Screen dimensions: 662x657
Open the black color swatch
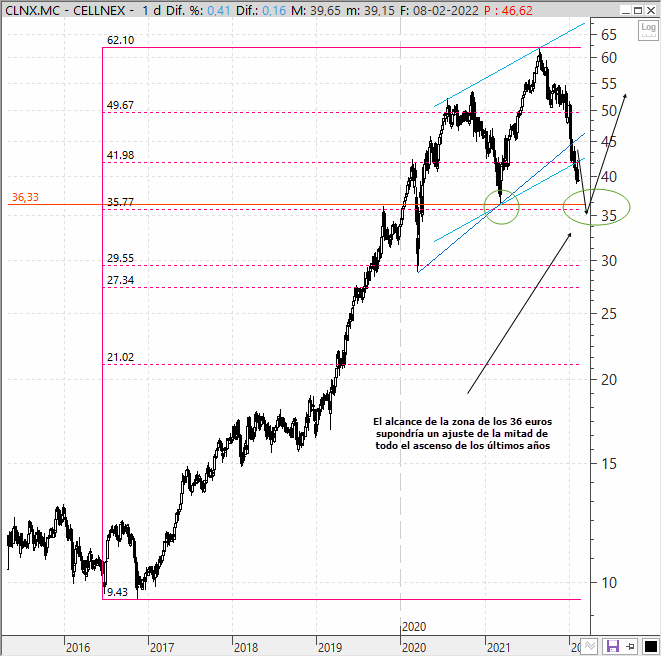[x=651, y=646]
